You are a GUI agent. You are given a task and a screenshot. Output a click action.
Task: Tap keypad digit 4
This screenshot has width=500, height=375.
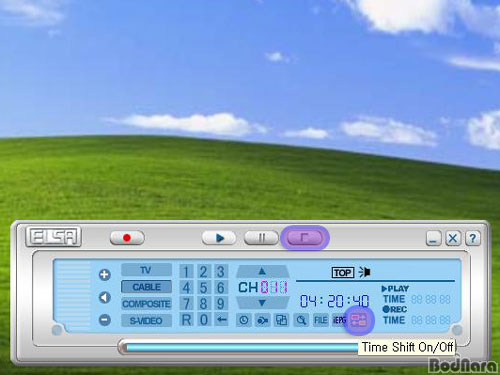(x=186, y=287)
